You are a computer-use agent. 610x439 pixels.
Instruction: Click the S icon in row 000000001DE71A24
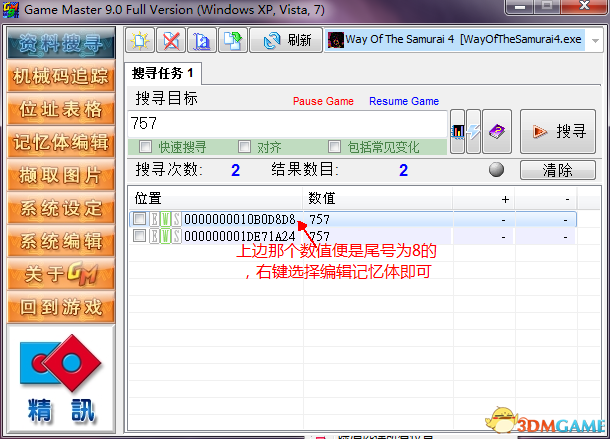pos(176,236)
